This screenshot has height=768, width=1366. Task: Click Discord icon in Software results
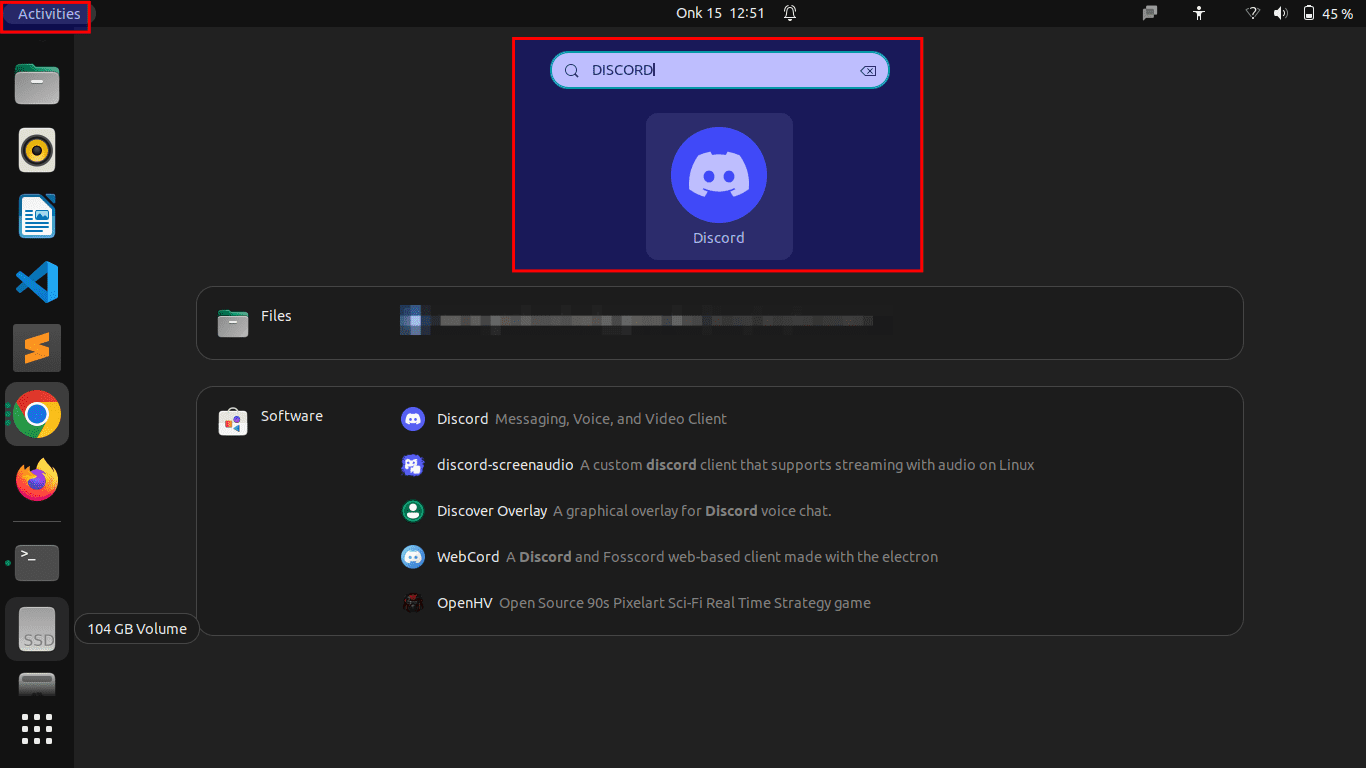coord(413,419)
